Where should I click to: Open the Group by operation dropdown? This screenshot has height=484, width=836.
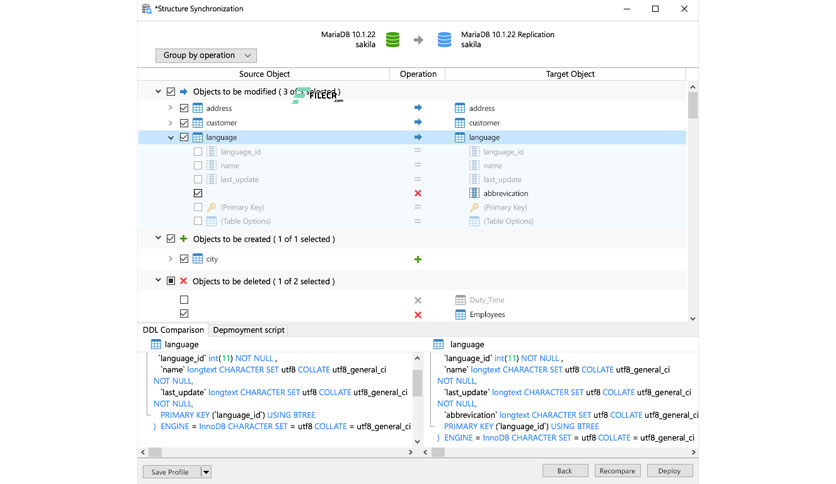(x=206, y=55)
